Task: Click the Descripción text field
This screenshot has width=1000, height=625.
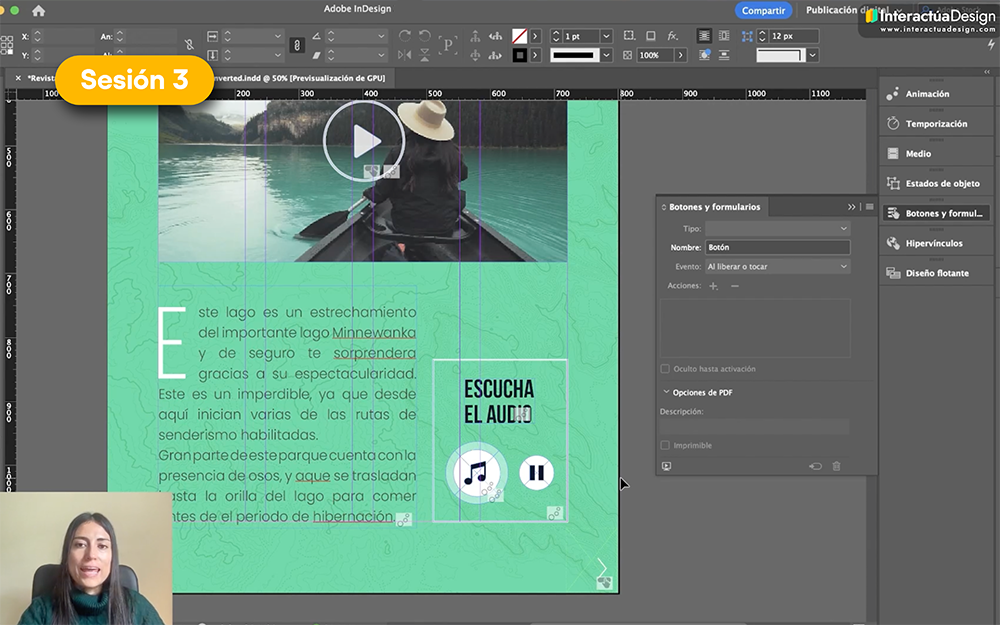Action: 754,427
